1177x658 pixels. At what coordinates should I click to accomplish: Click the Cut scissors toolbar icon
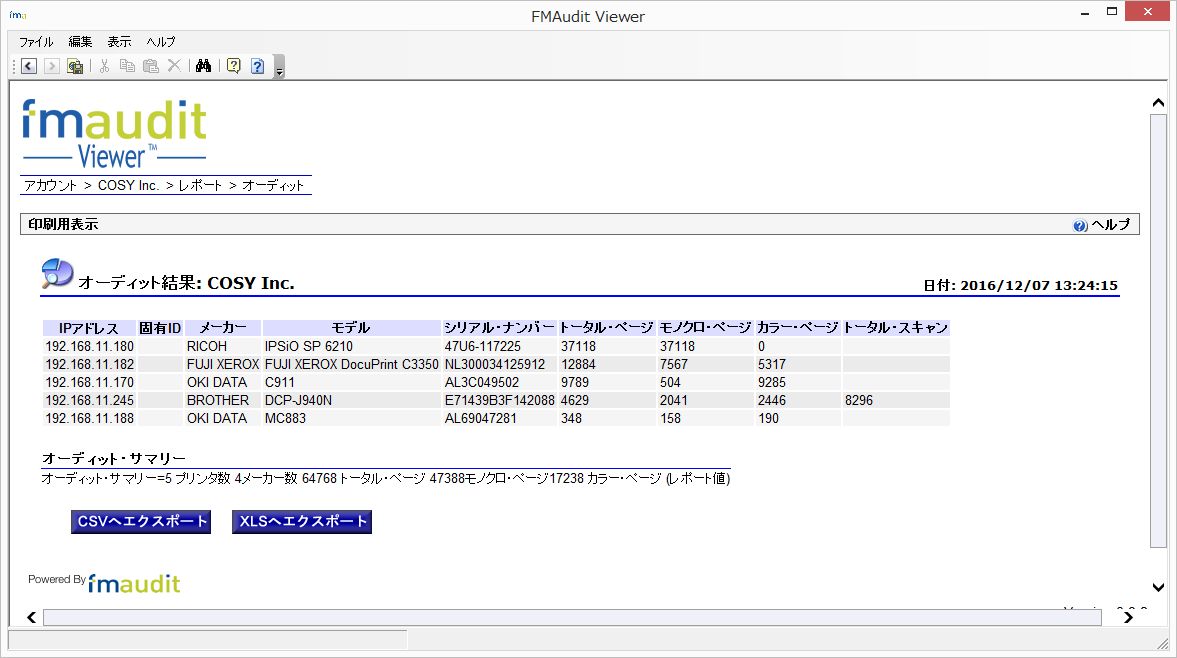[x=104, y=66]
